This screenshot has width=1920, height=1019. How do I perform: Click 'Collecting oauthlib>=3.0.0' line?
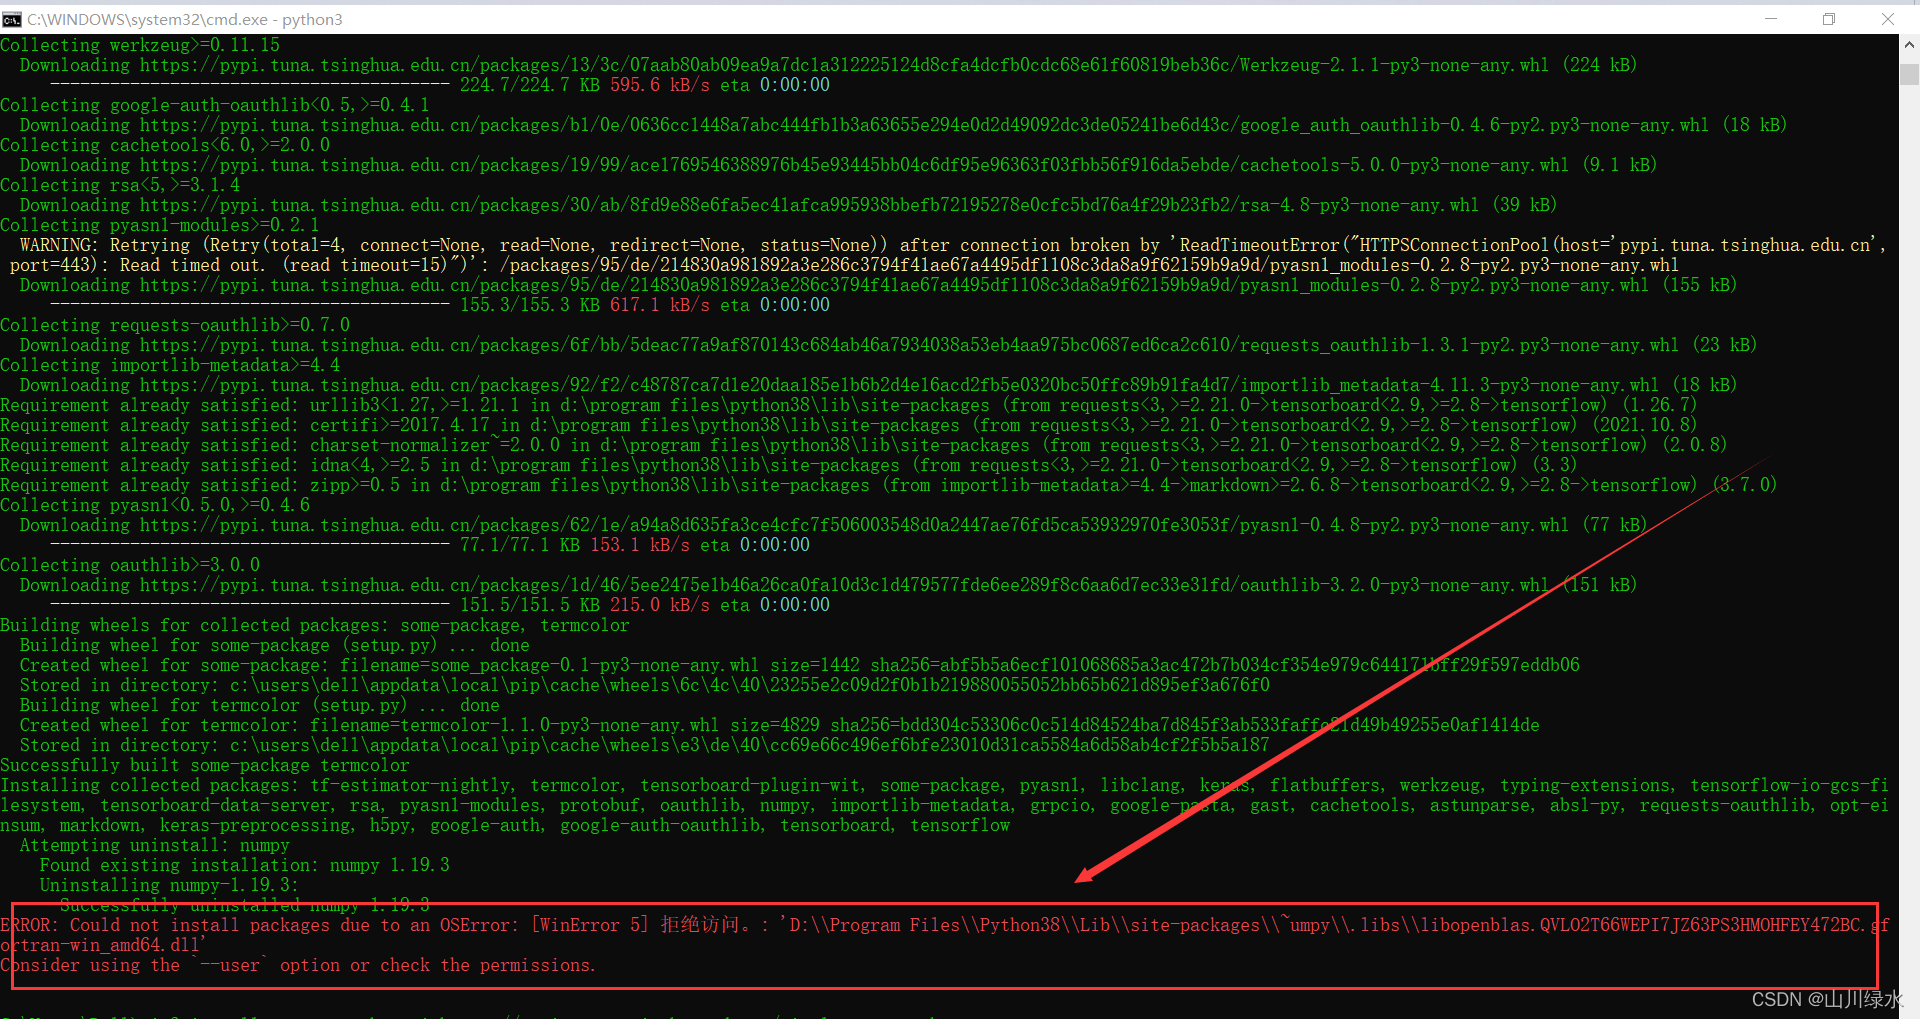pos(130,565)
